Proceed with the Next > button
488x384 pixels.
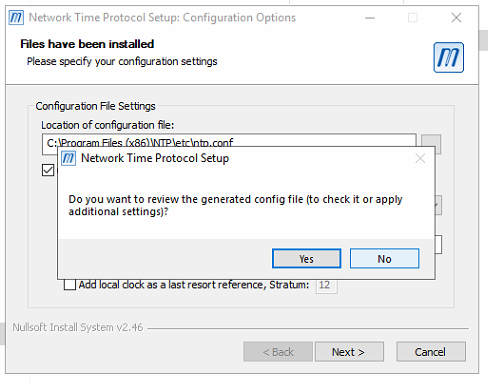click(x=349, y=352)
